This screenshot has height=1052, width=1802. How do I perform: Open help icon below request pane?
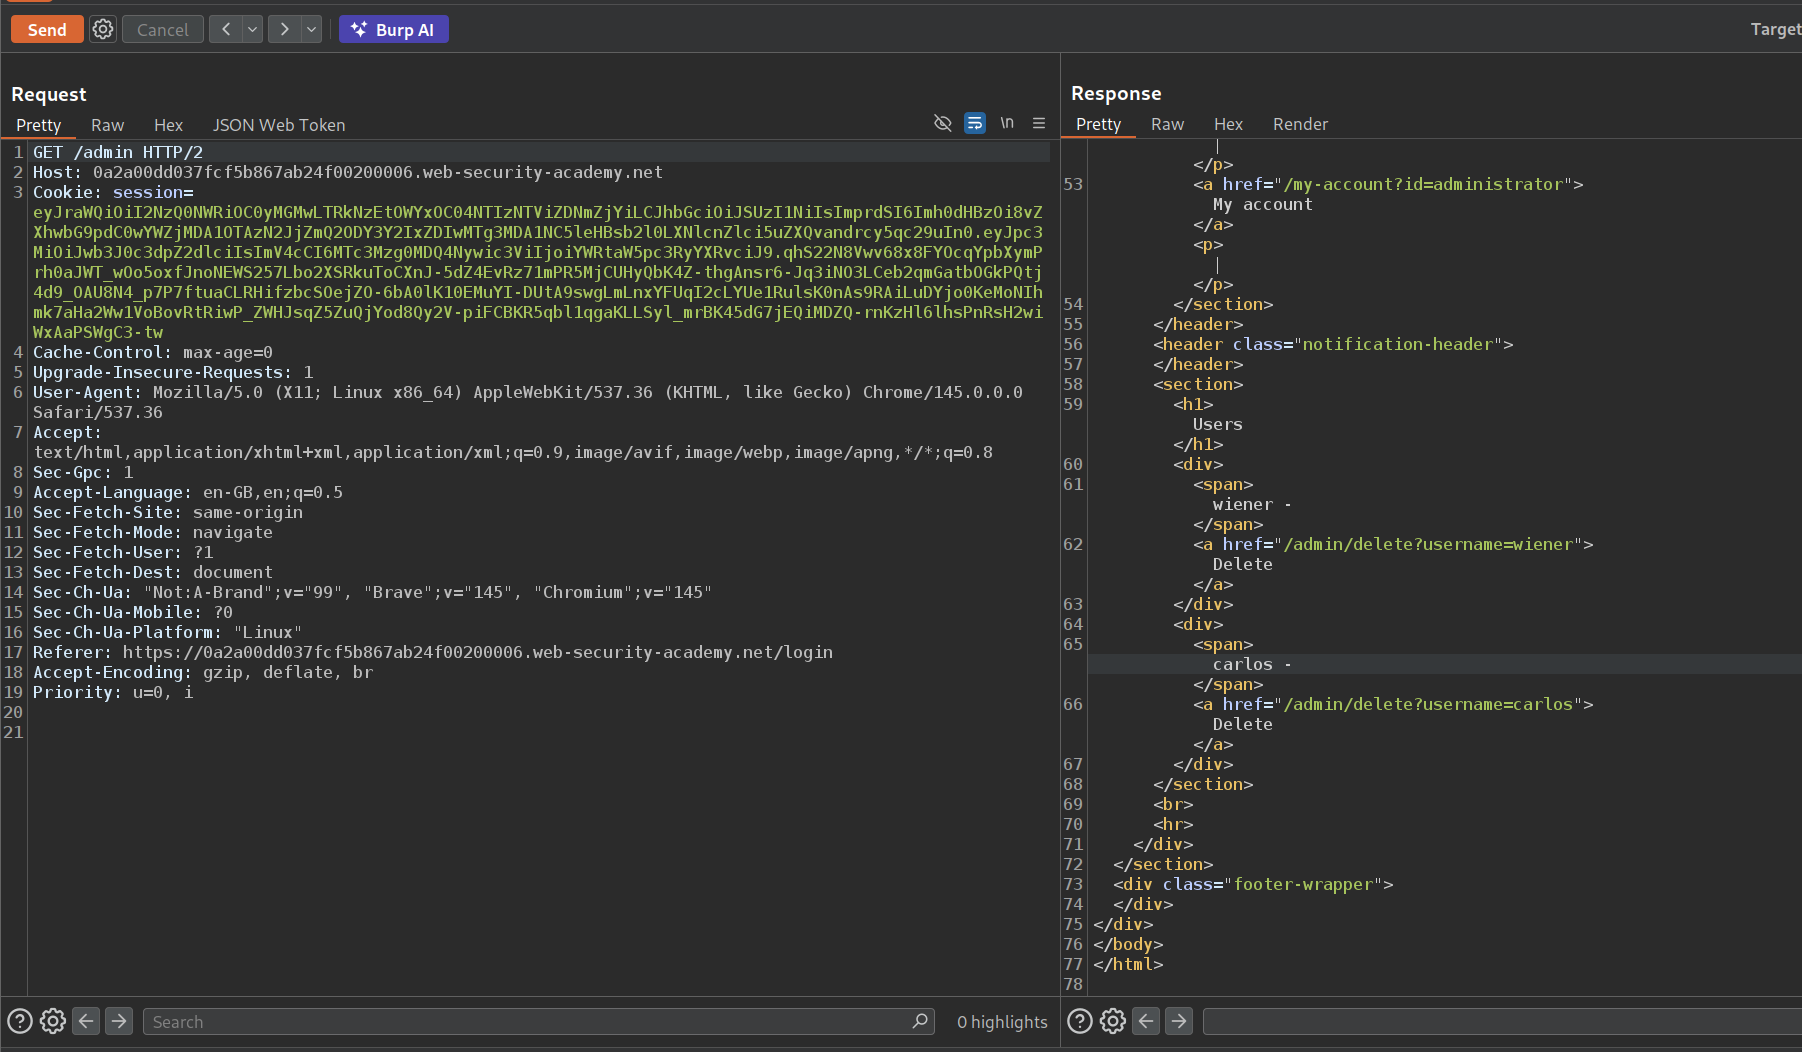pos(20,1021)
